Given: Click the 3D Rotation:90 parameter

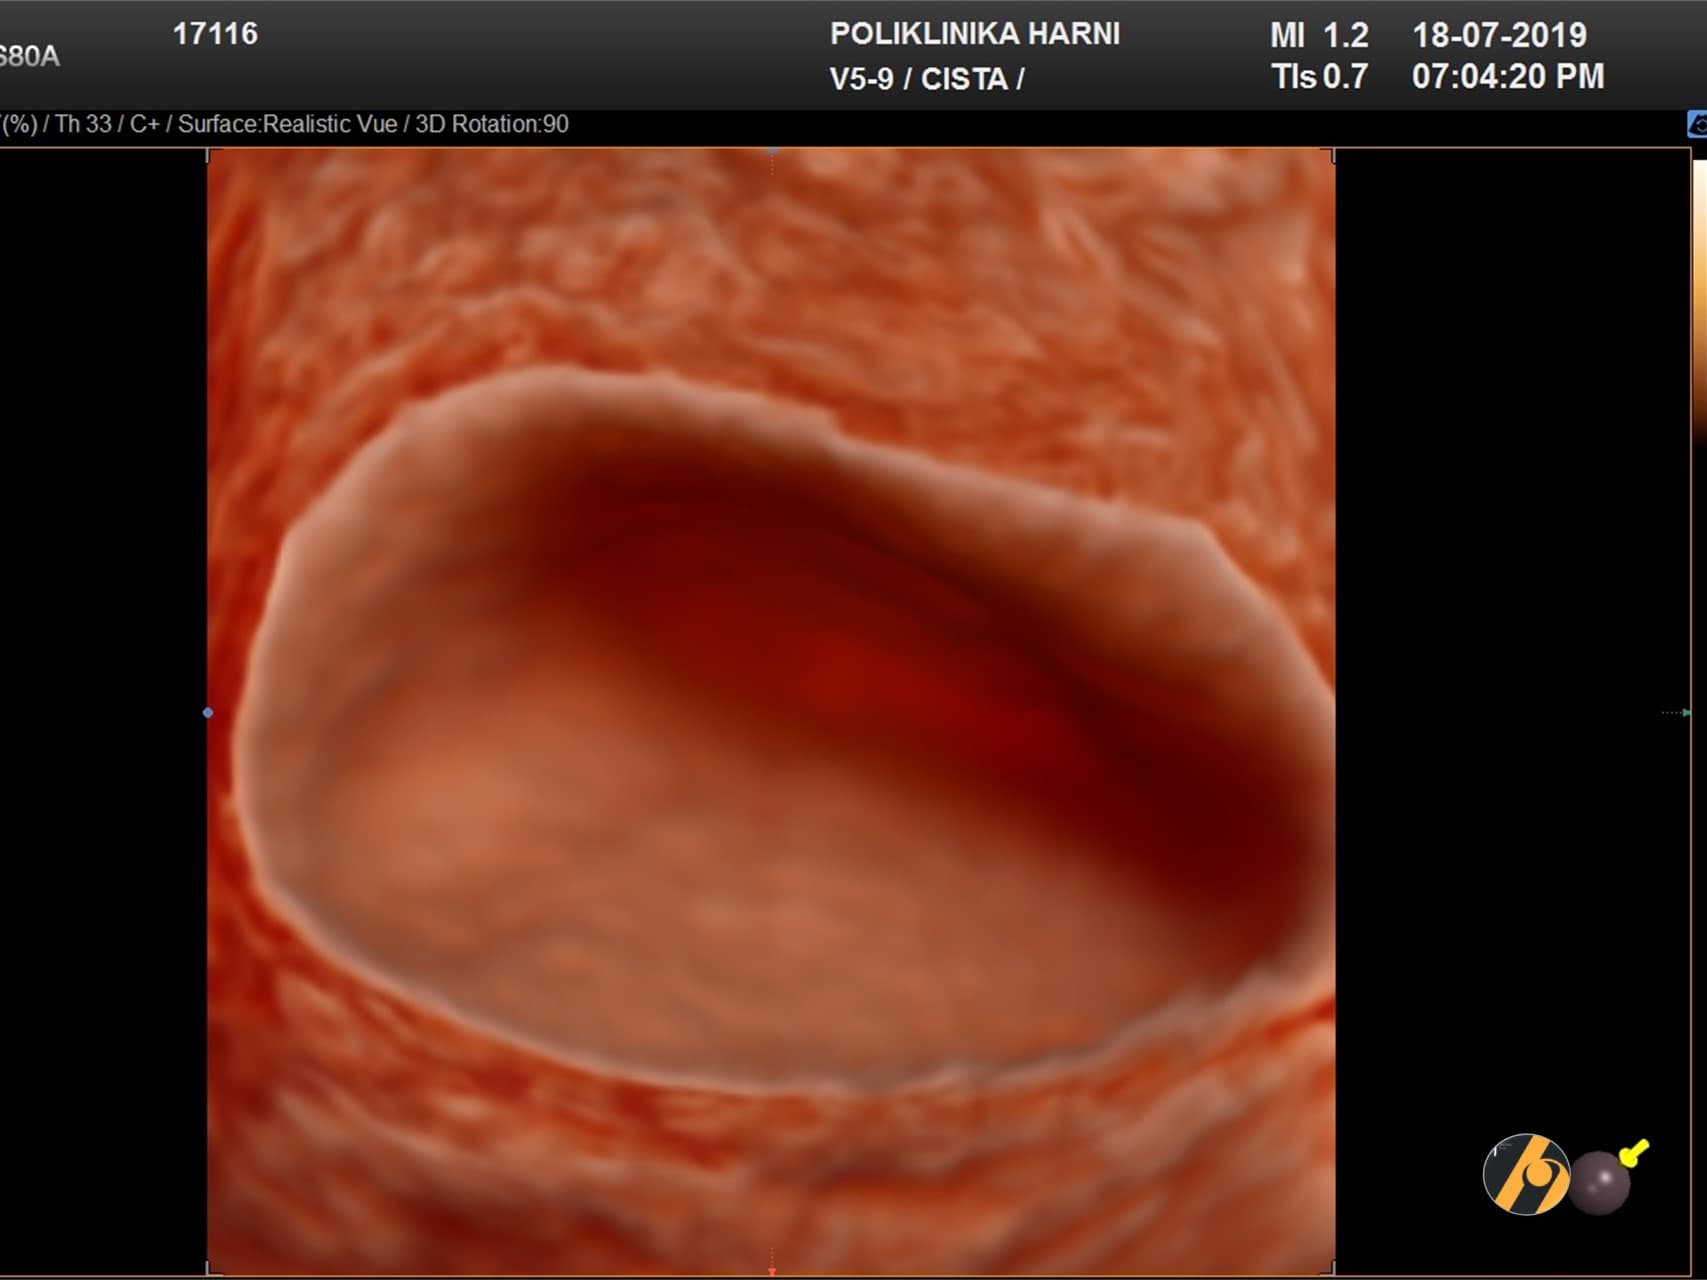Looking at the screenshot, I should 492,124.
